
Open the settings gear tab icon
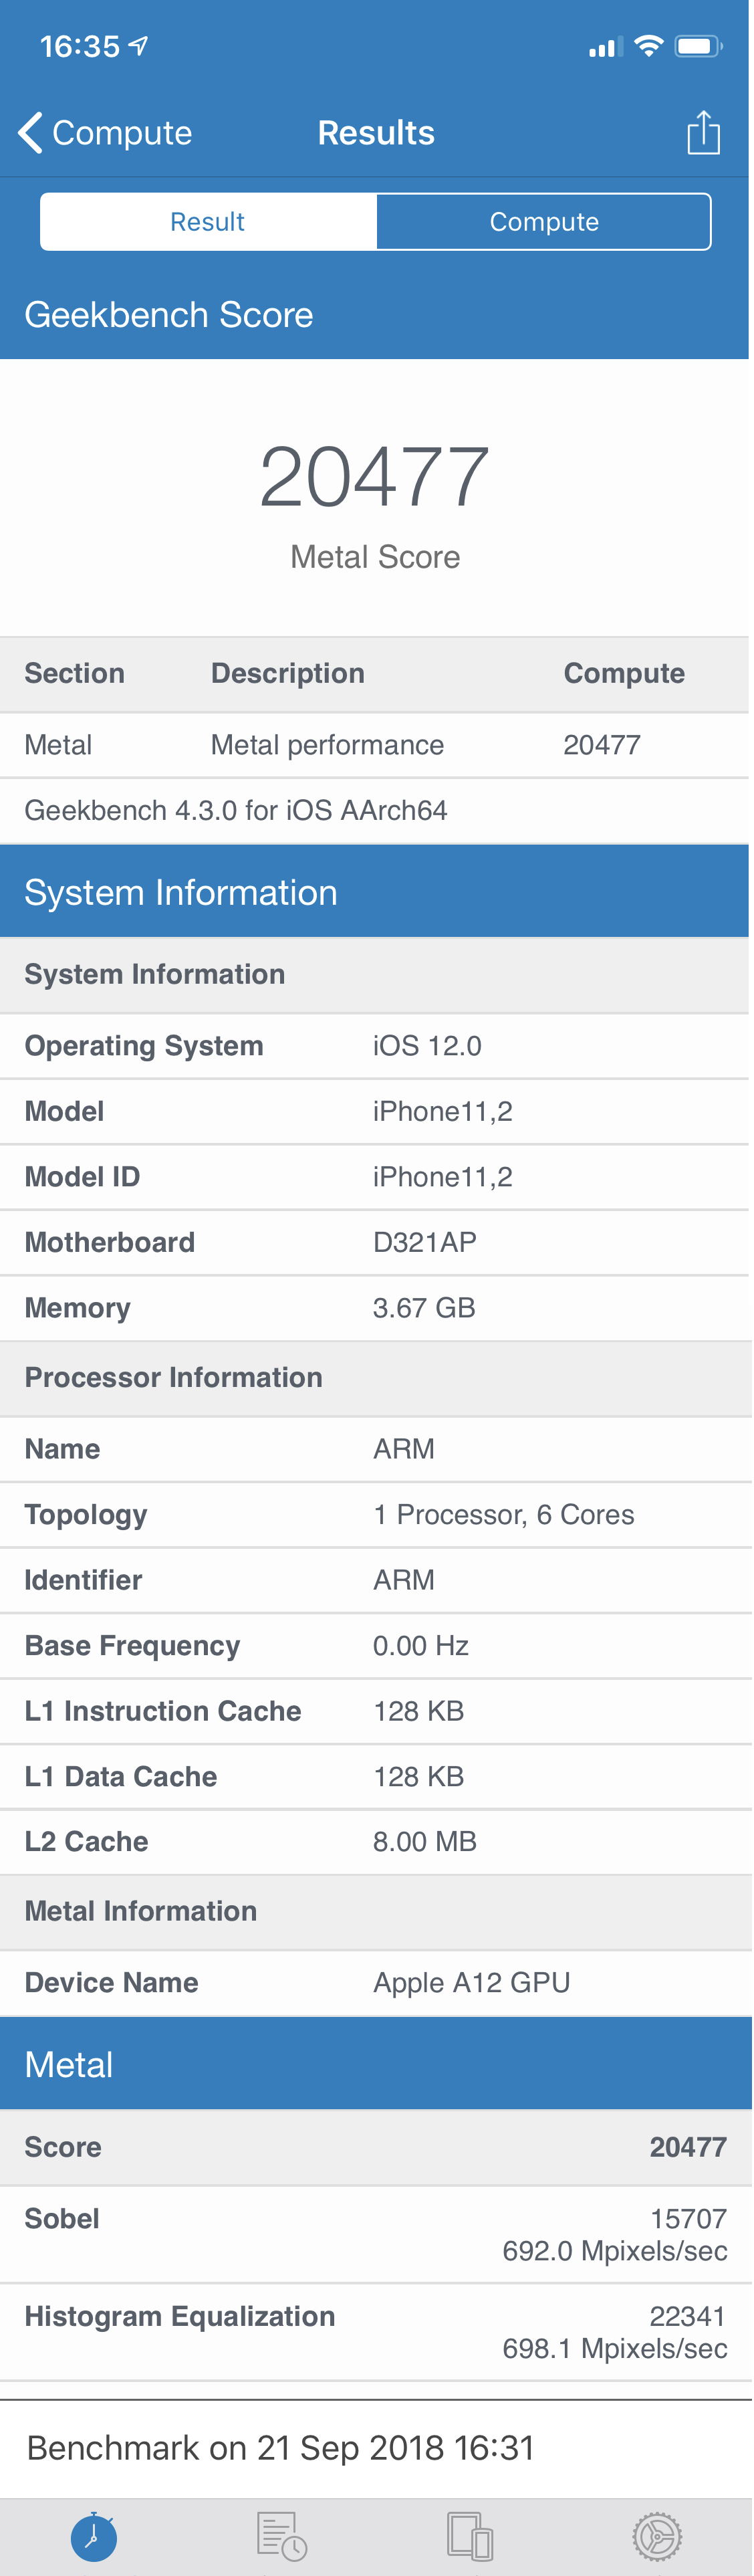pos(658,2536)
